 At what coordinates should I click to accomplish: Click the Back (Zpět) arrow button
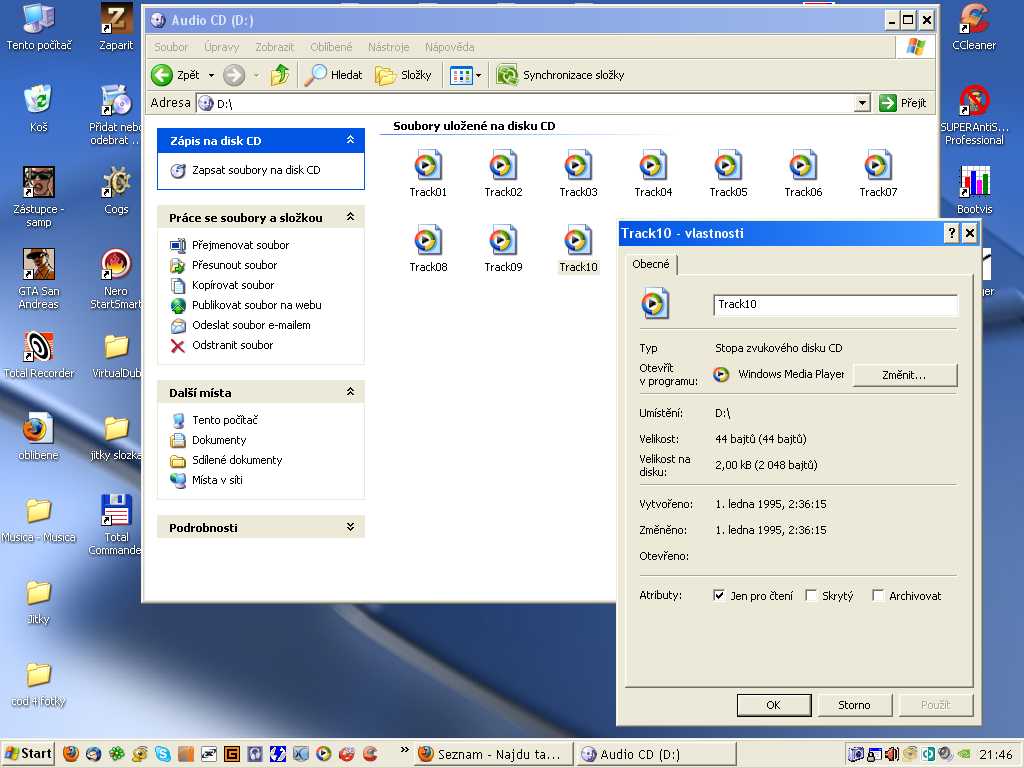click(x=162, y=75)
